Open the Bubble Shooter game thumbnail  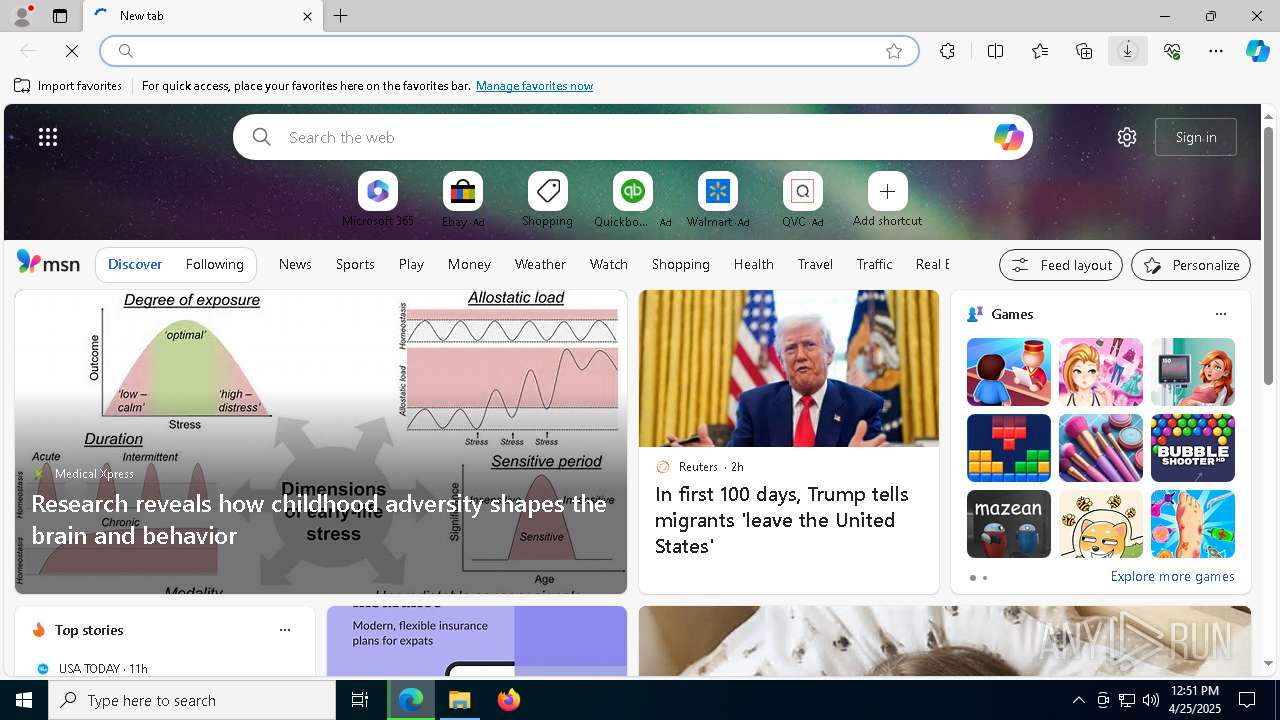(1192, 448)
